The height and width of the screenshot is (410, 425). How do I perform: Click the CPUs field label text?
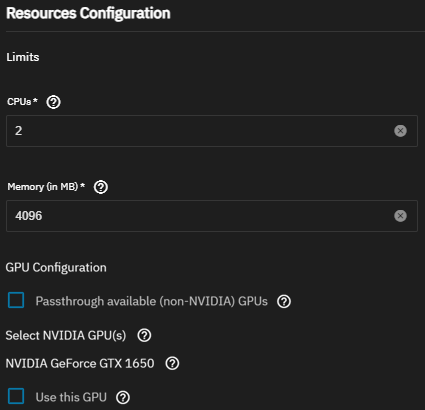22,102
